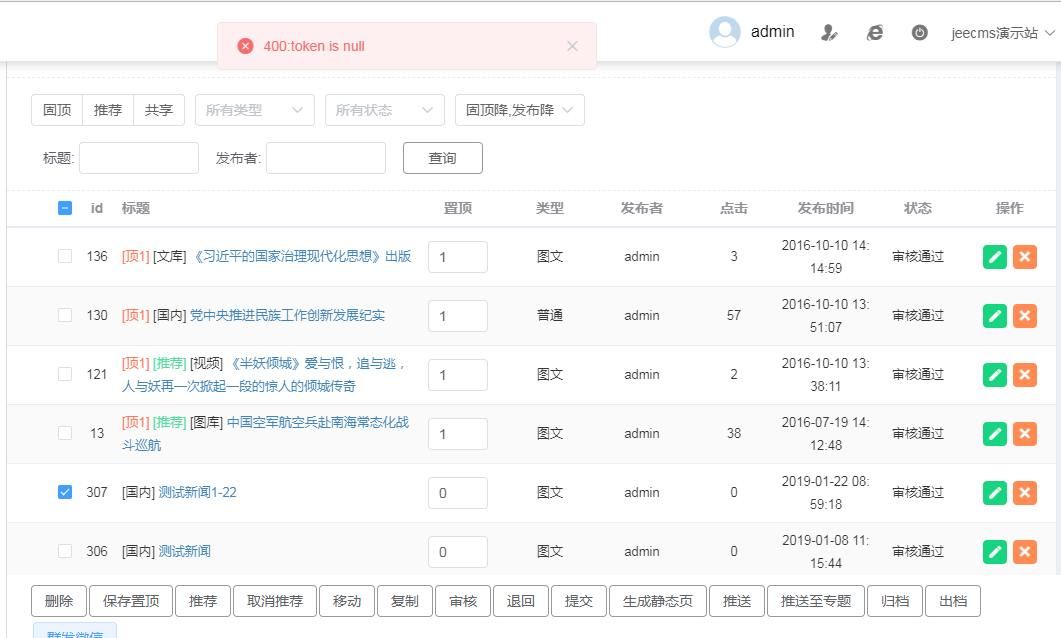Edit article 307 using green pencil icon

[994, 493]
